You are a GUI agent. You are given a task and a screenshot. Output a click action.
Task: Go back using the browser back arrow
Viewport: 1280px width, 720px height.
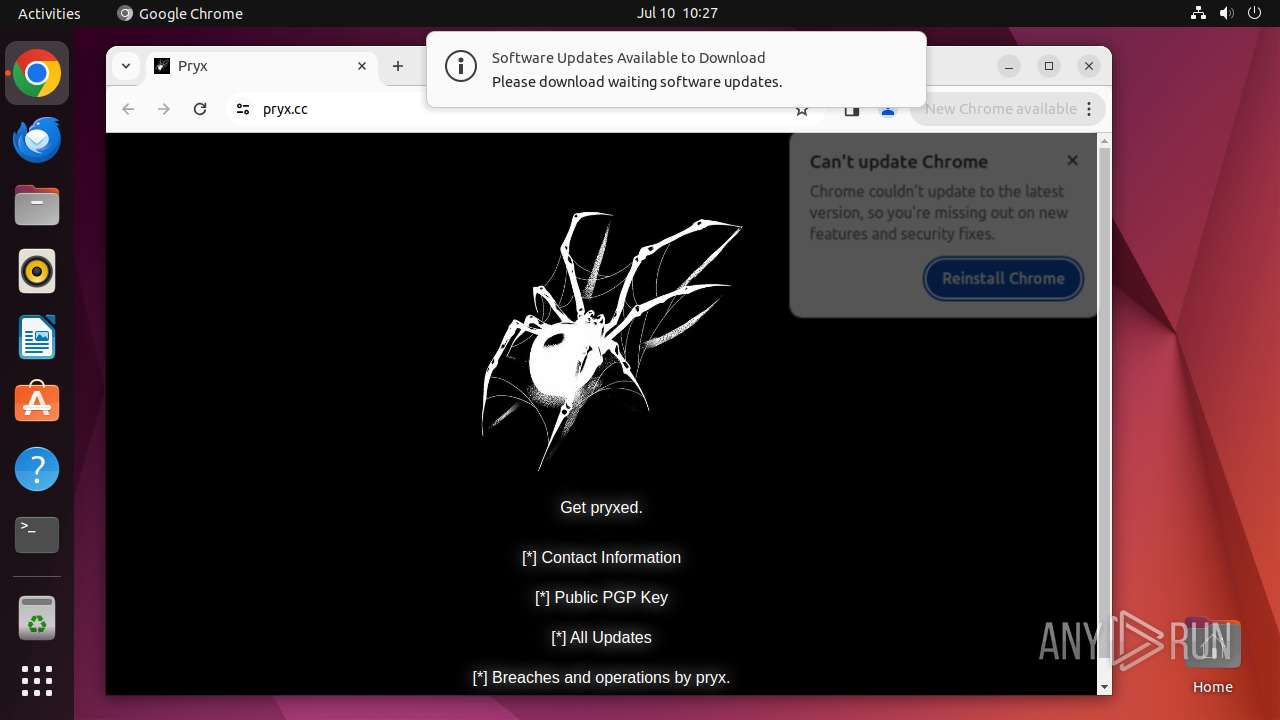click(128, 109)
